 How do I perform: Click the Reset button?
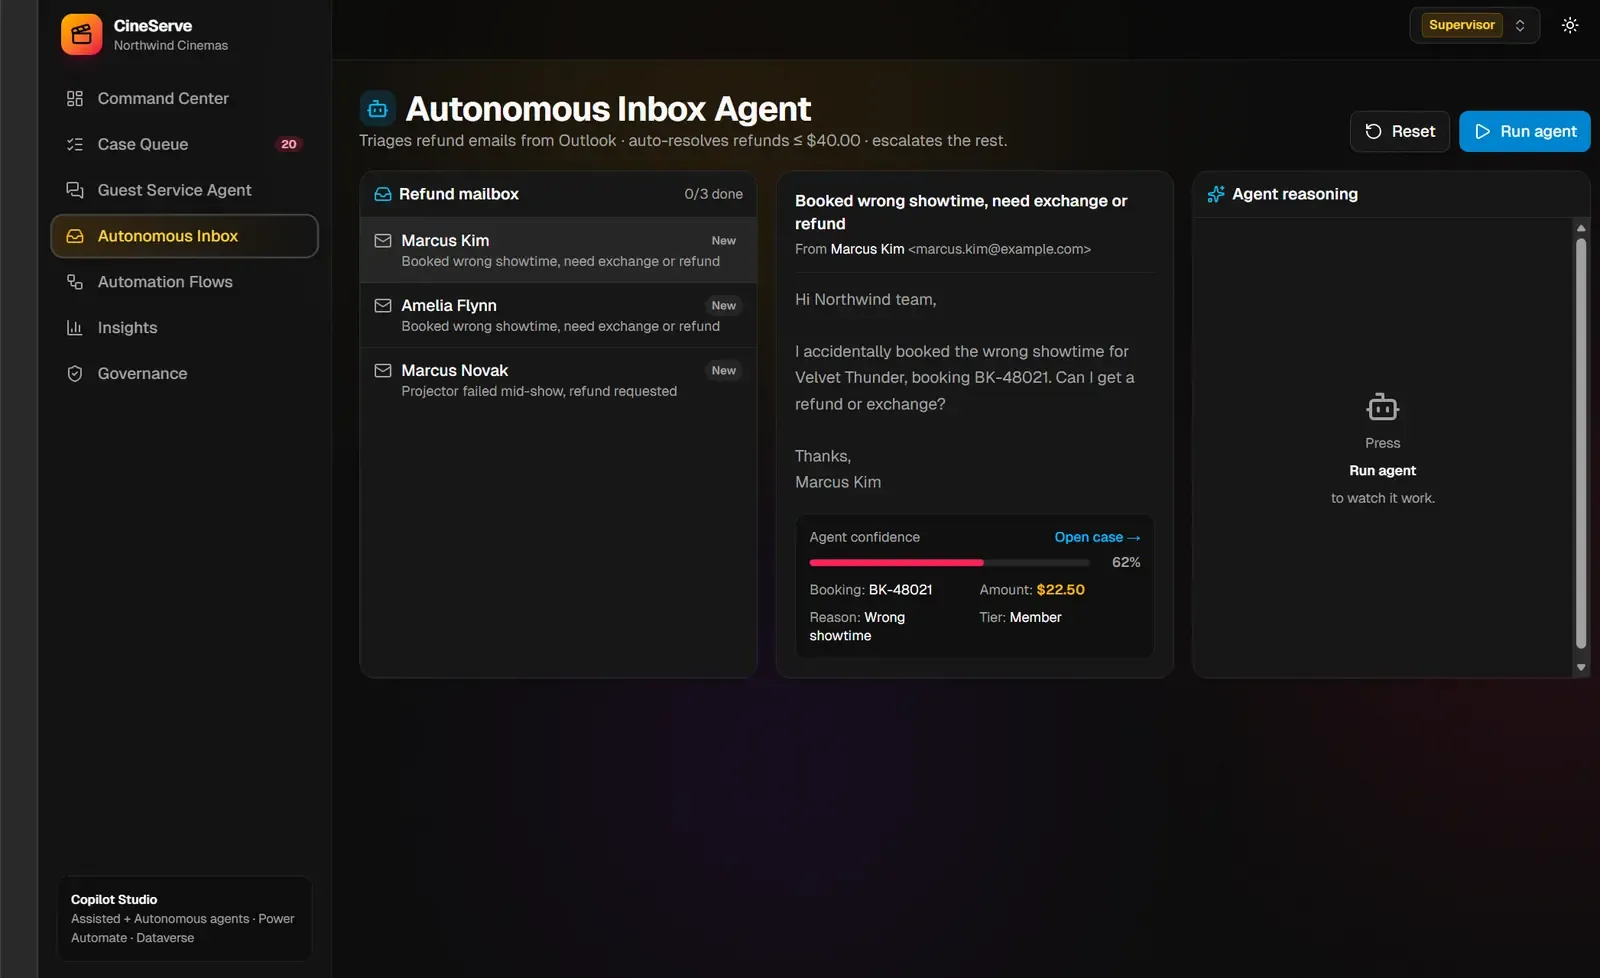click(x=1399, y=131)
